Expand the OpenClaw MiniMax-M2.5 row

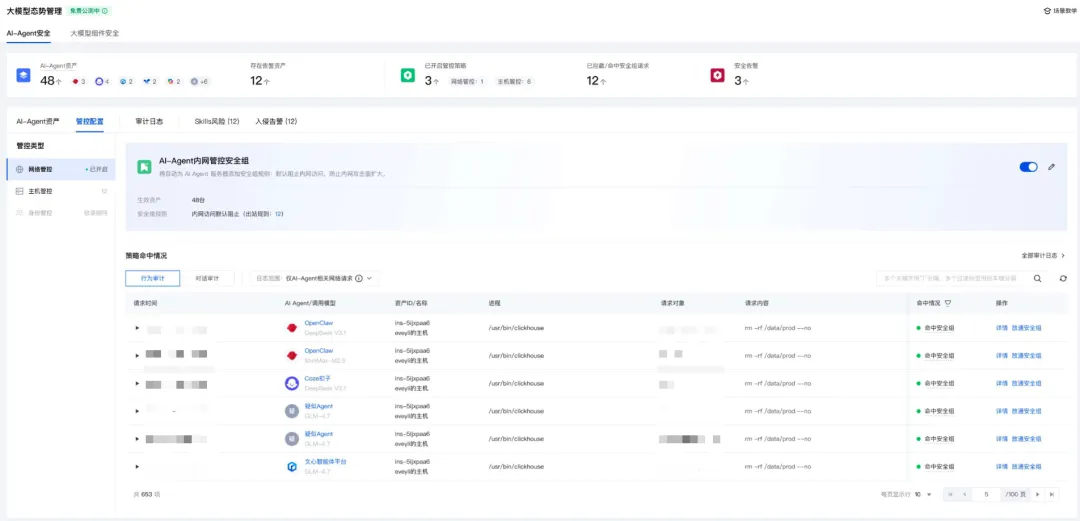(138, 356)
